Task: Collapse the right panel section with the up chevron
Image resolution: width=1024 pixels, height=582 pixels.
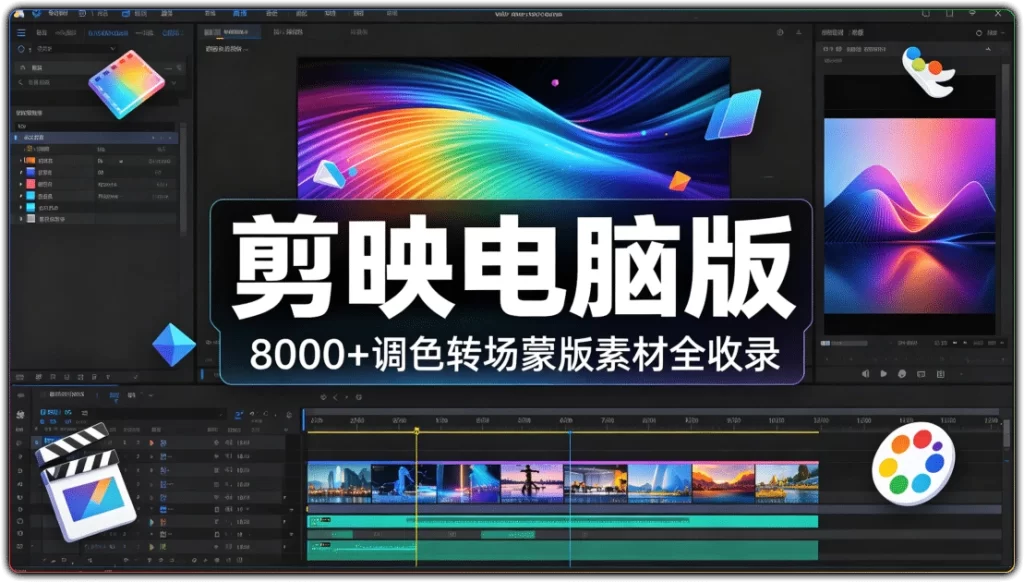Action: tap(988, 49)
